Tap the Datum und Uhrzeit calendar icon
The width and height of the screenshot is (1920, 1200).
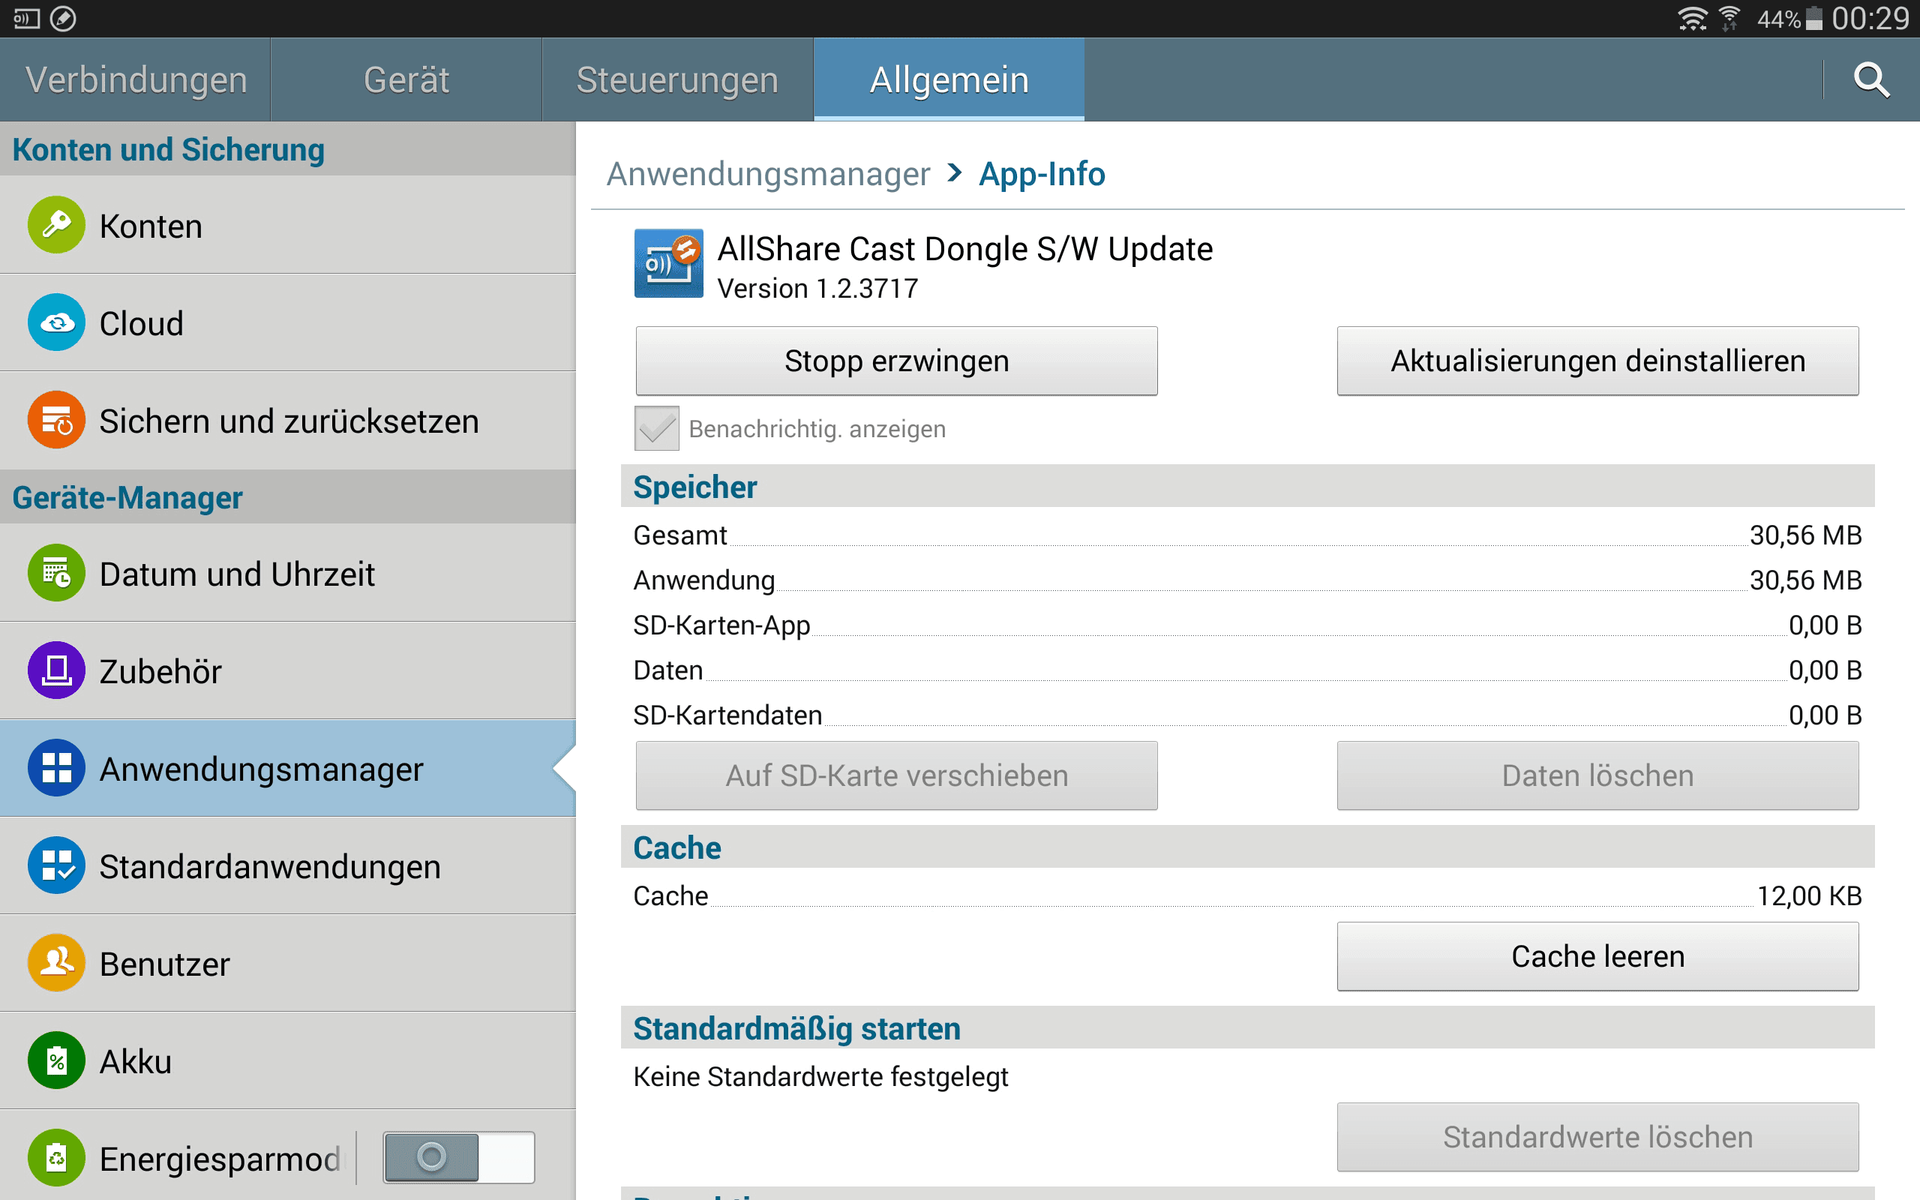pyautogui.click(x=56, y=573)
